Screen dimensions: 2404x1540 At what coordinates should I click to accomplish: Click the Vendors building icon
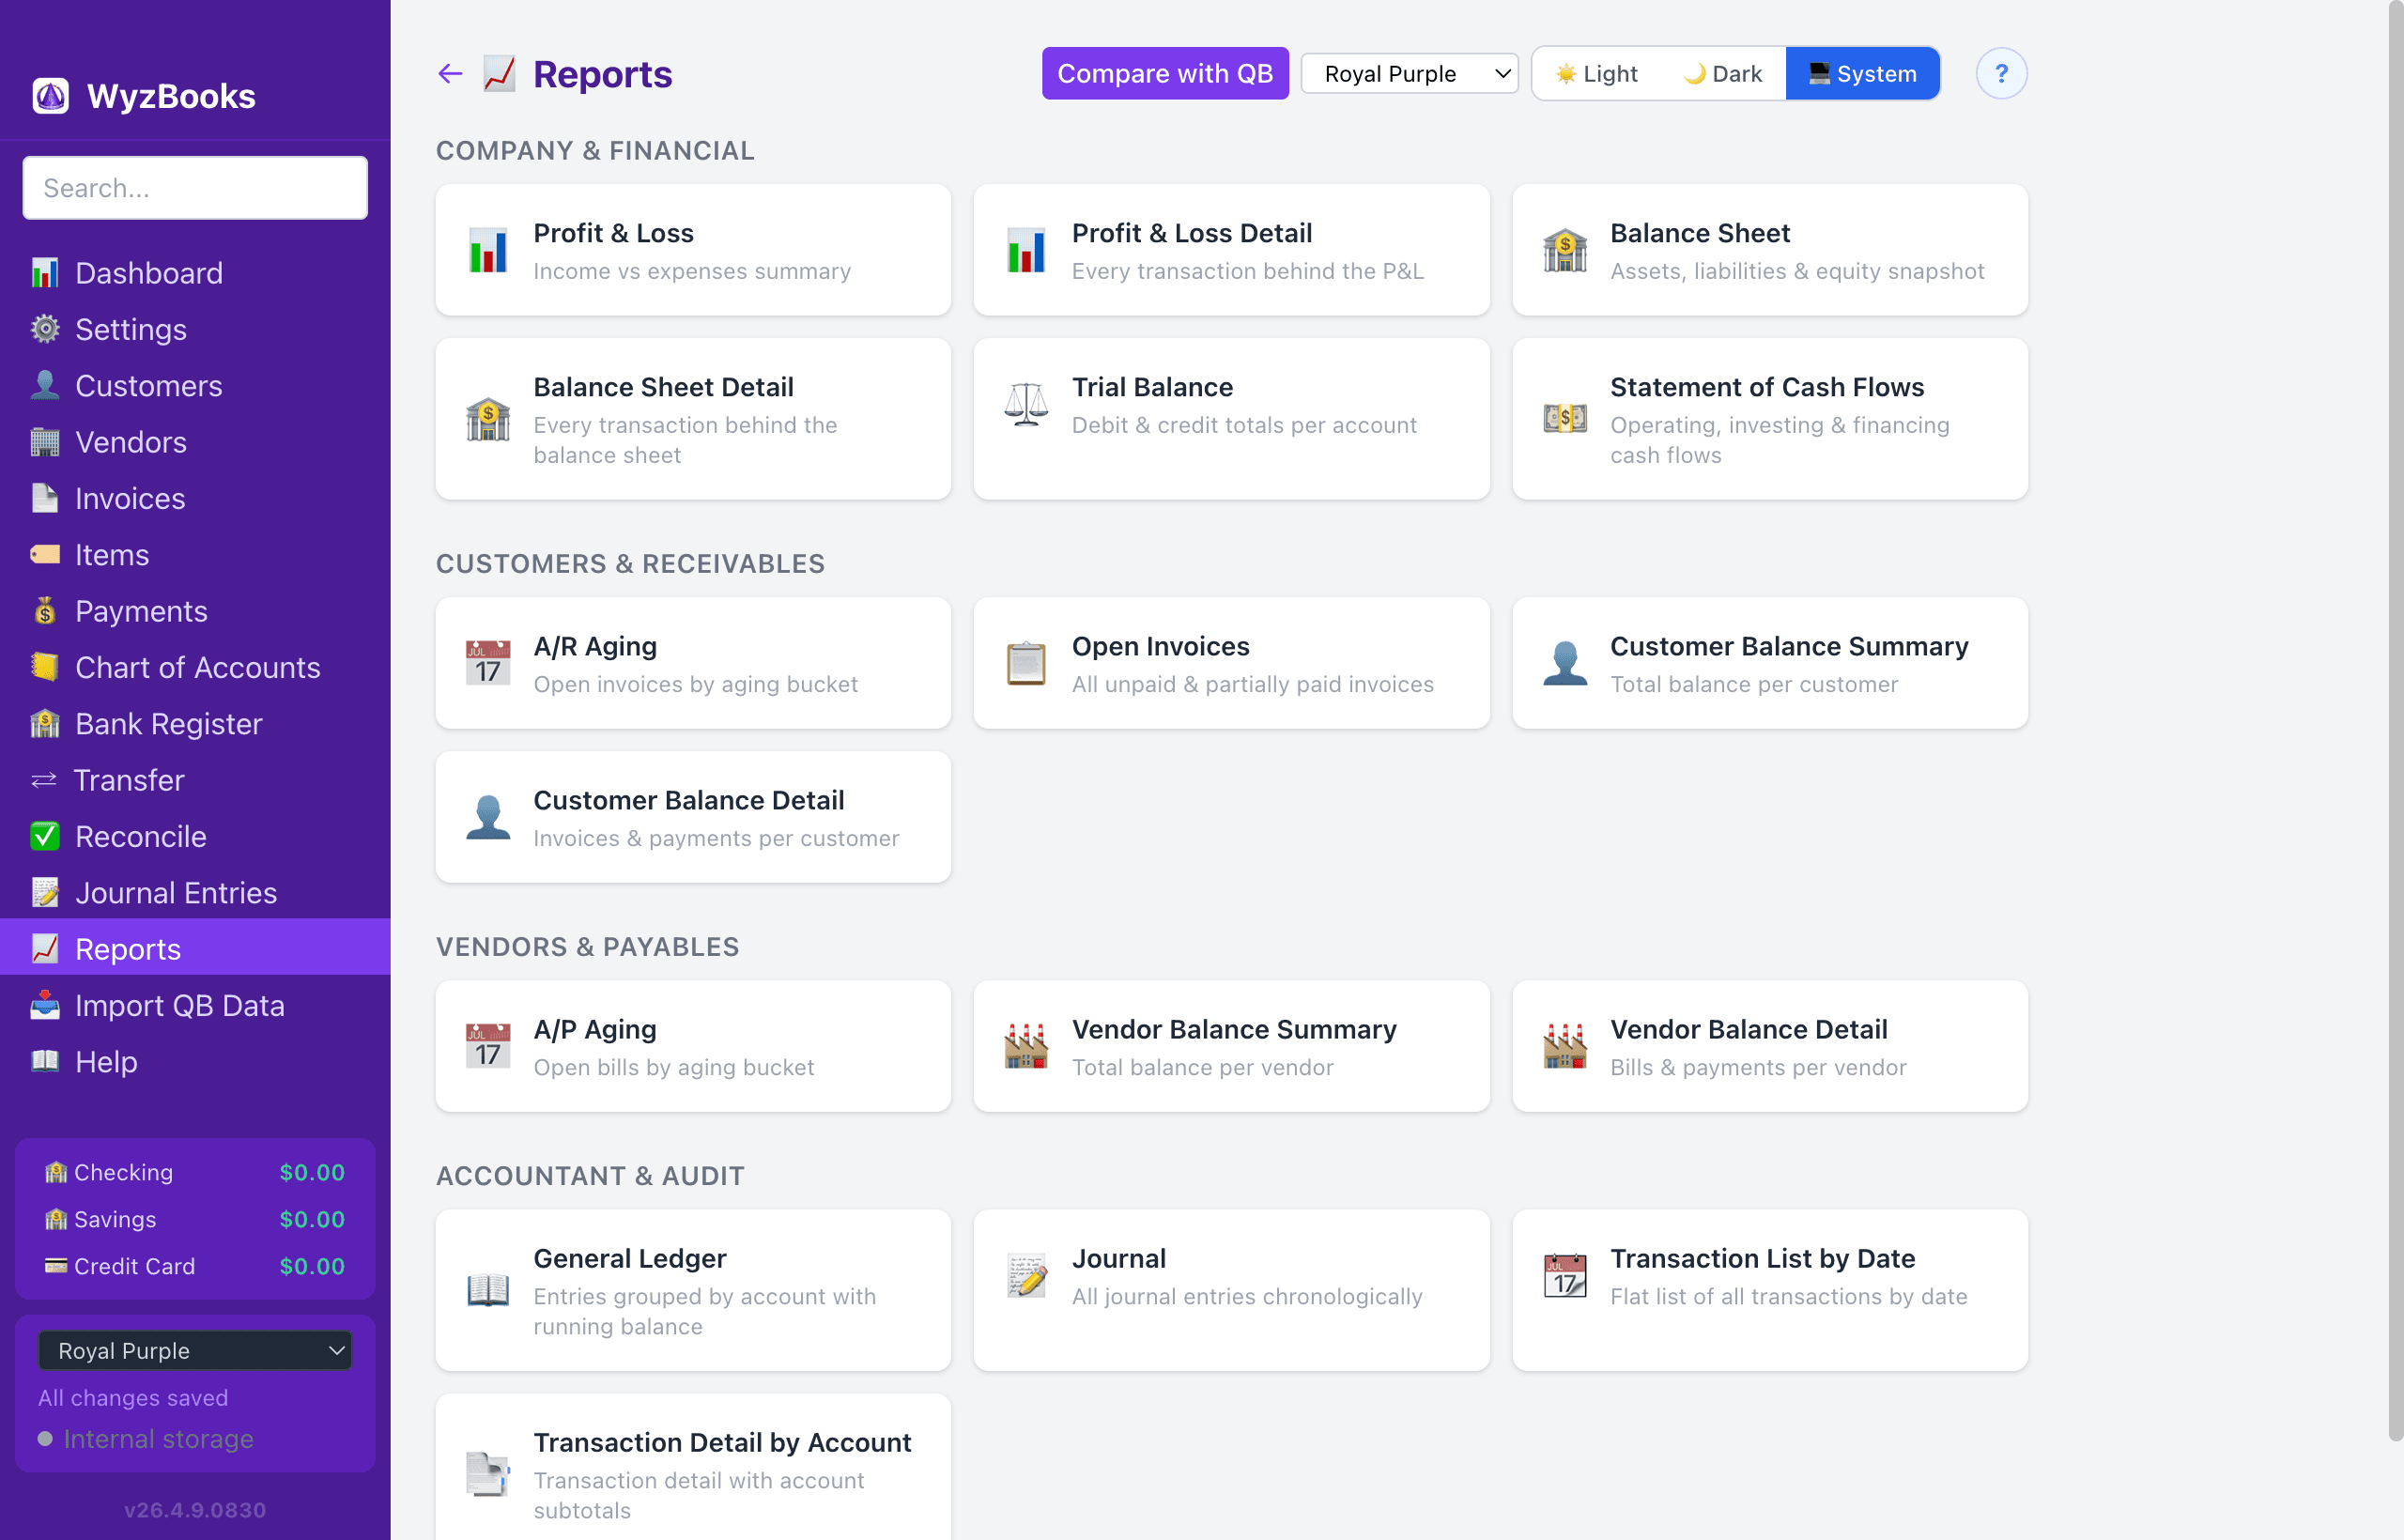(45, 442)
